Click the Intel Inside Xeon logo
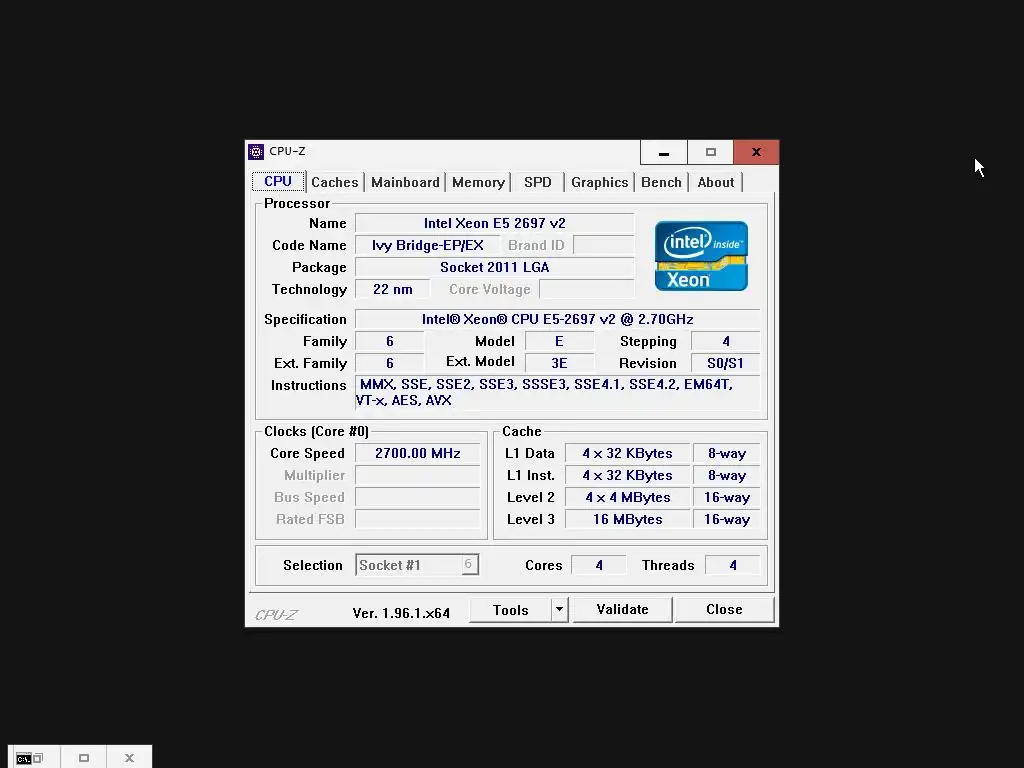 click(701, 256)
